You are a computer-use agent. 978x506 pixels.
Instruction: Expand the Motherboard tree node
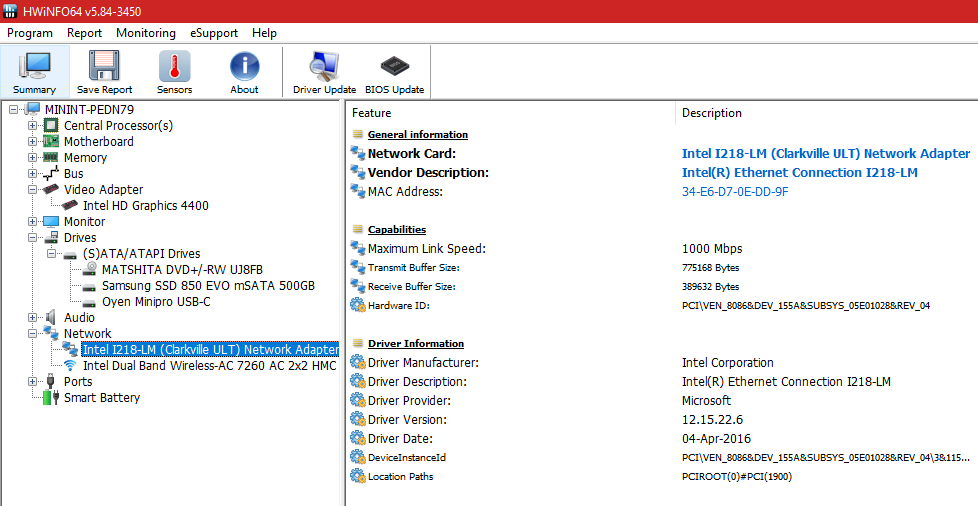[x=32, y=142]
